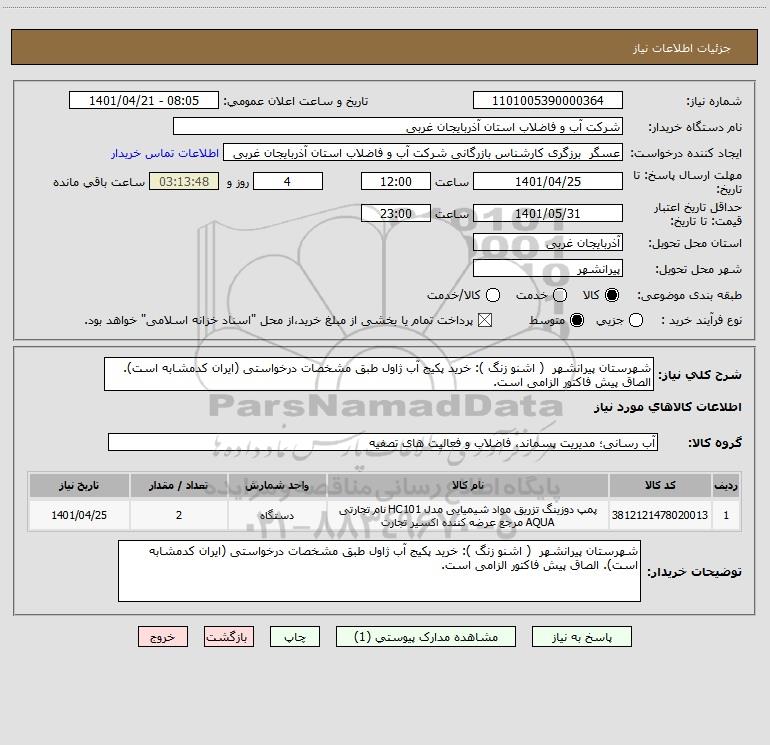The height and width of the screenshot is (745, 770).
Task: Click the کد کالا column header
Action: pyautogui.click(x=660, y=485)
